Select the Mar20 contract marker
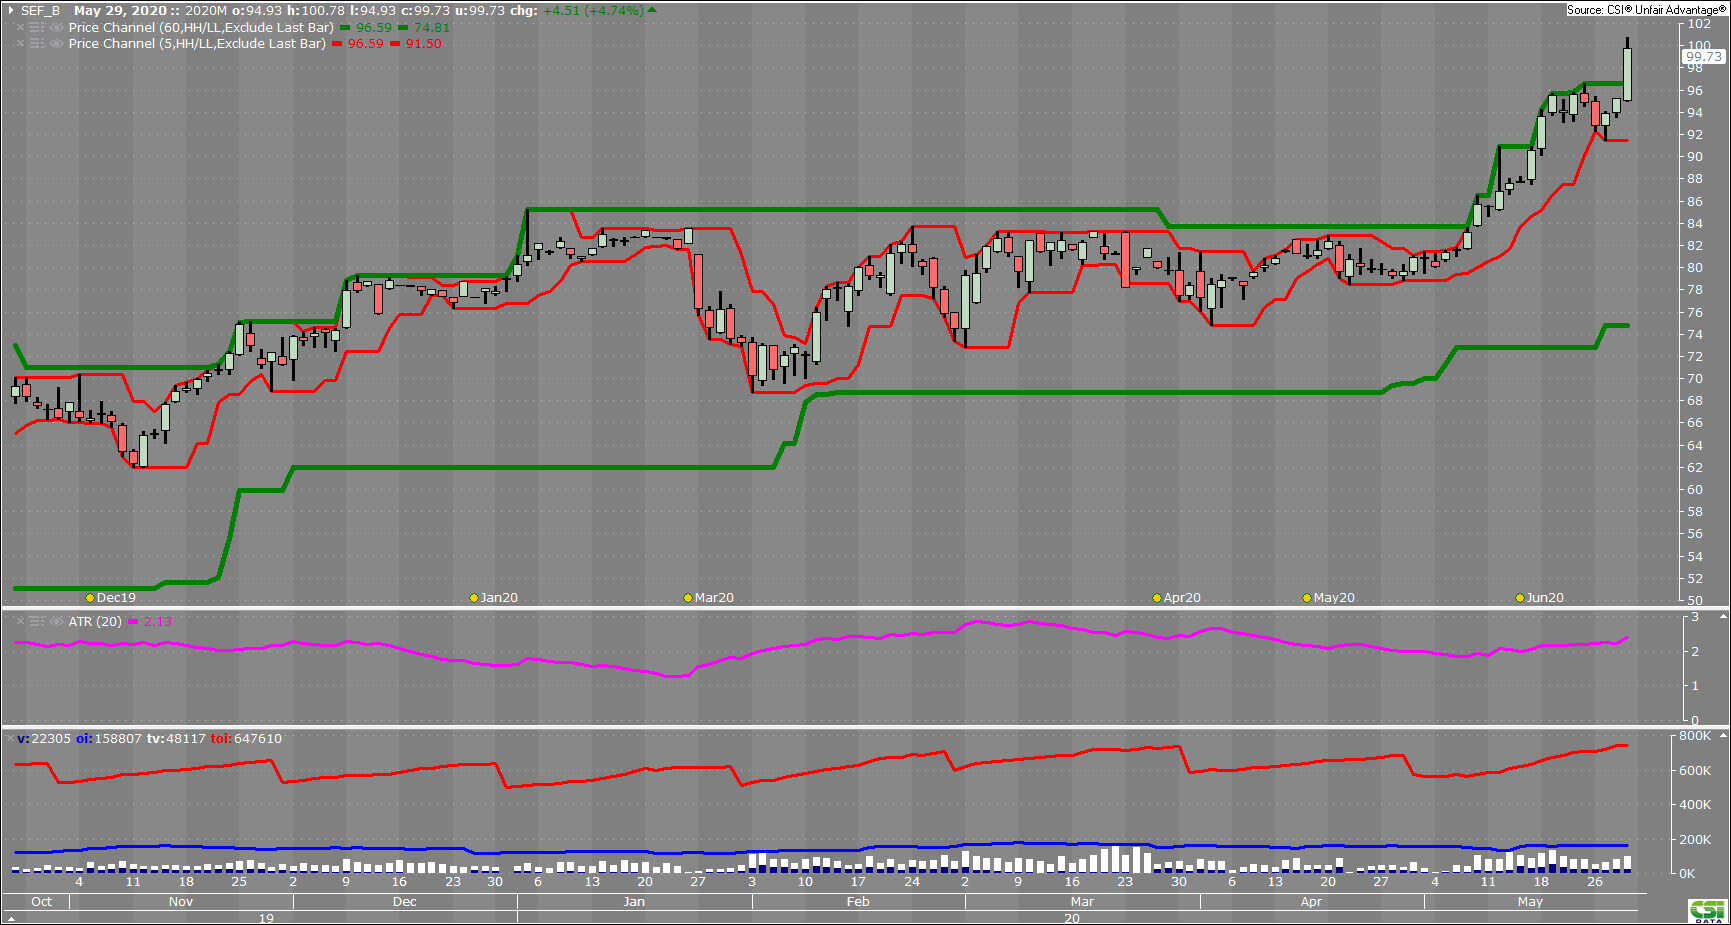1731x925 pixels. point(688,598)
